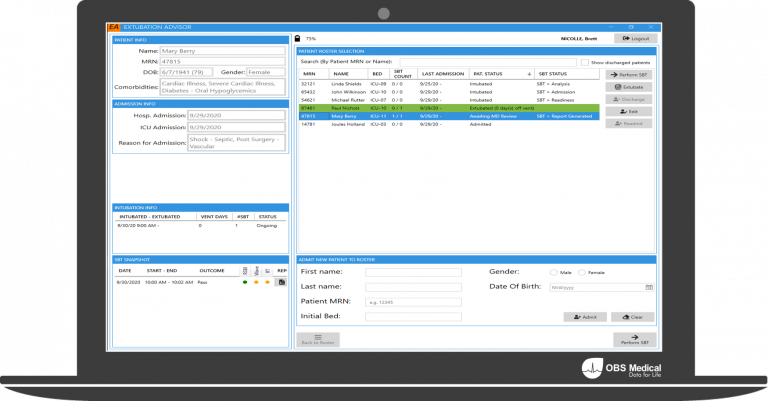Click the green SBT outcome indicator dot
Viewport: 768px width, 401px height.
point(245,283)
